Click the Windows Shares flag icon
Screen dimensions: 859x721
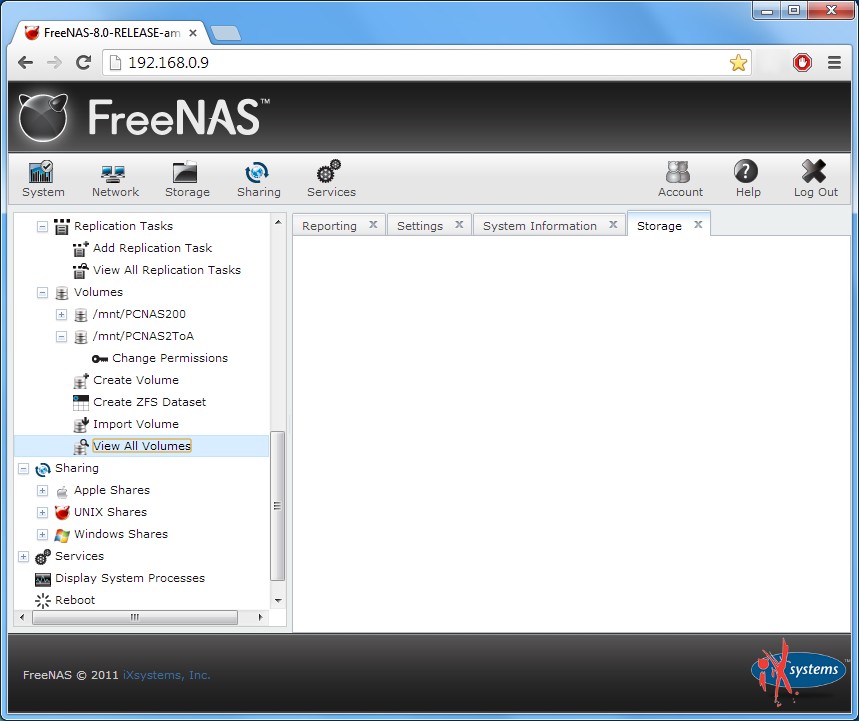[x=62, y=535]
